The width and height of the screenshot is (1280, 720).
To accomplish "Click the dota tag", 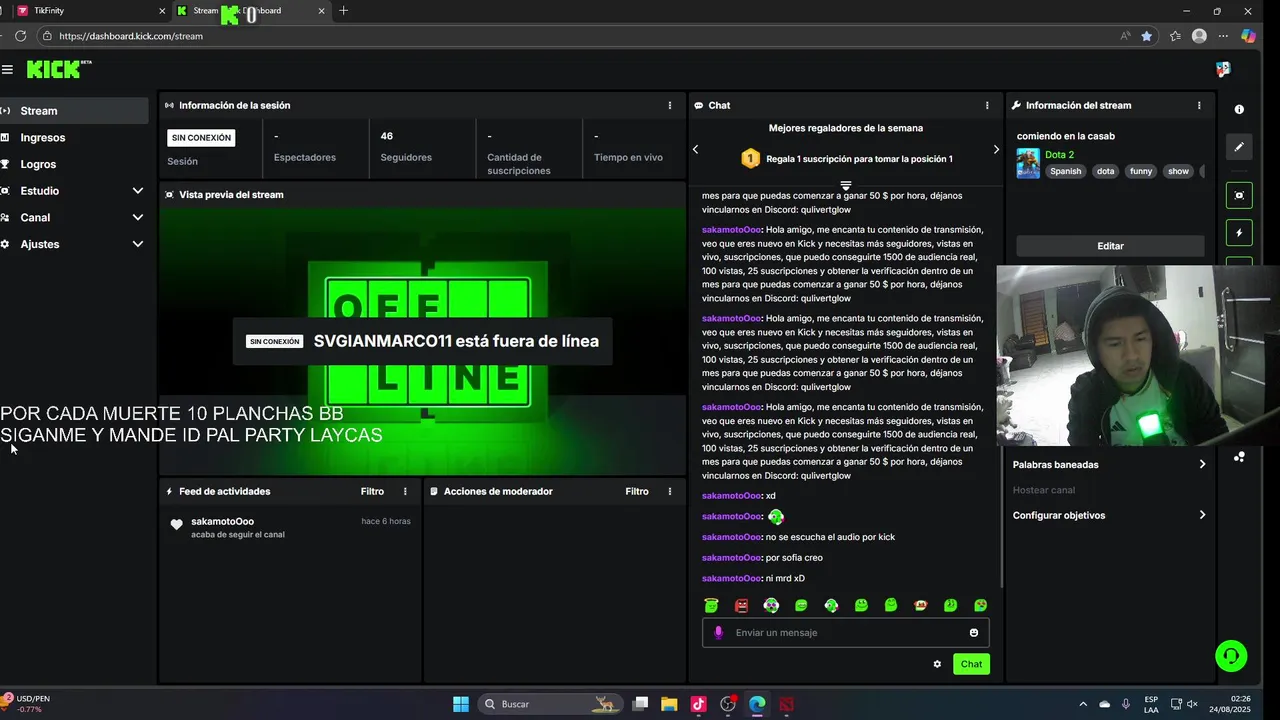I will click(x=1105, y=171).
